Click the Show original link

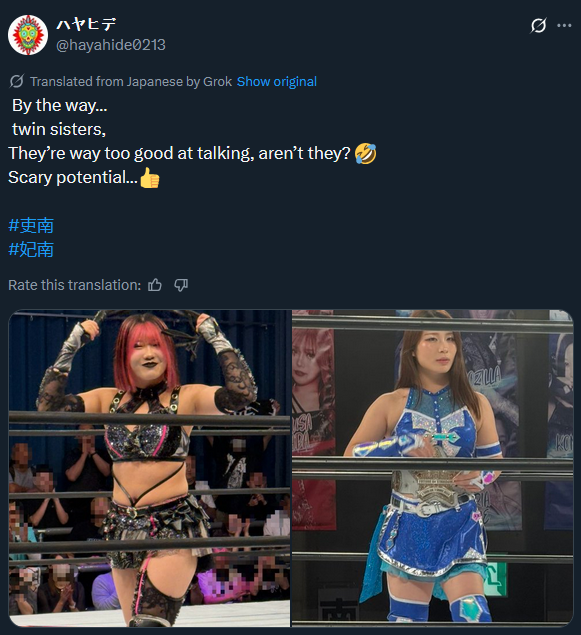277,81
